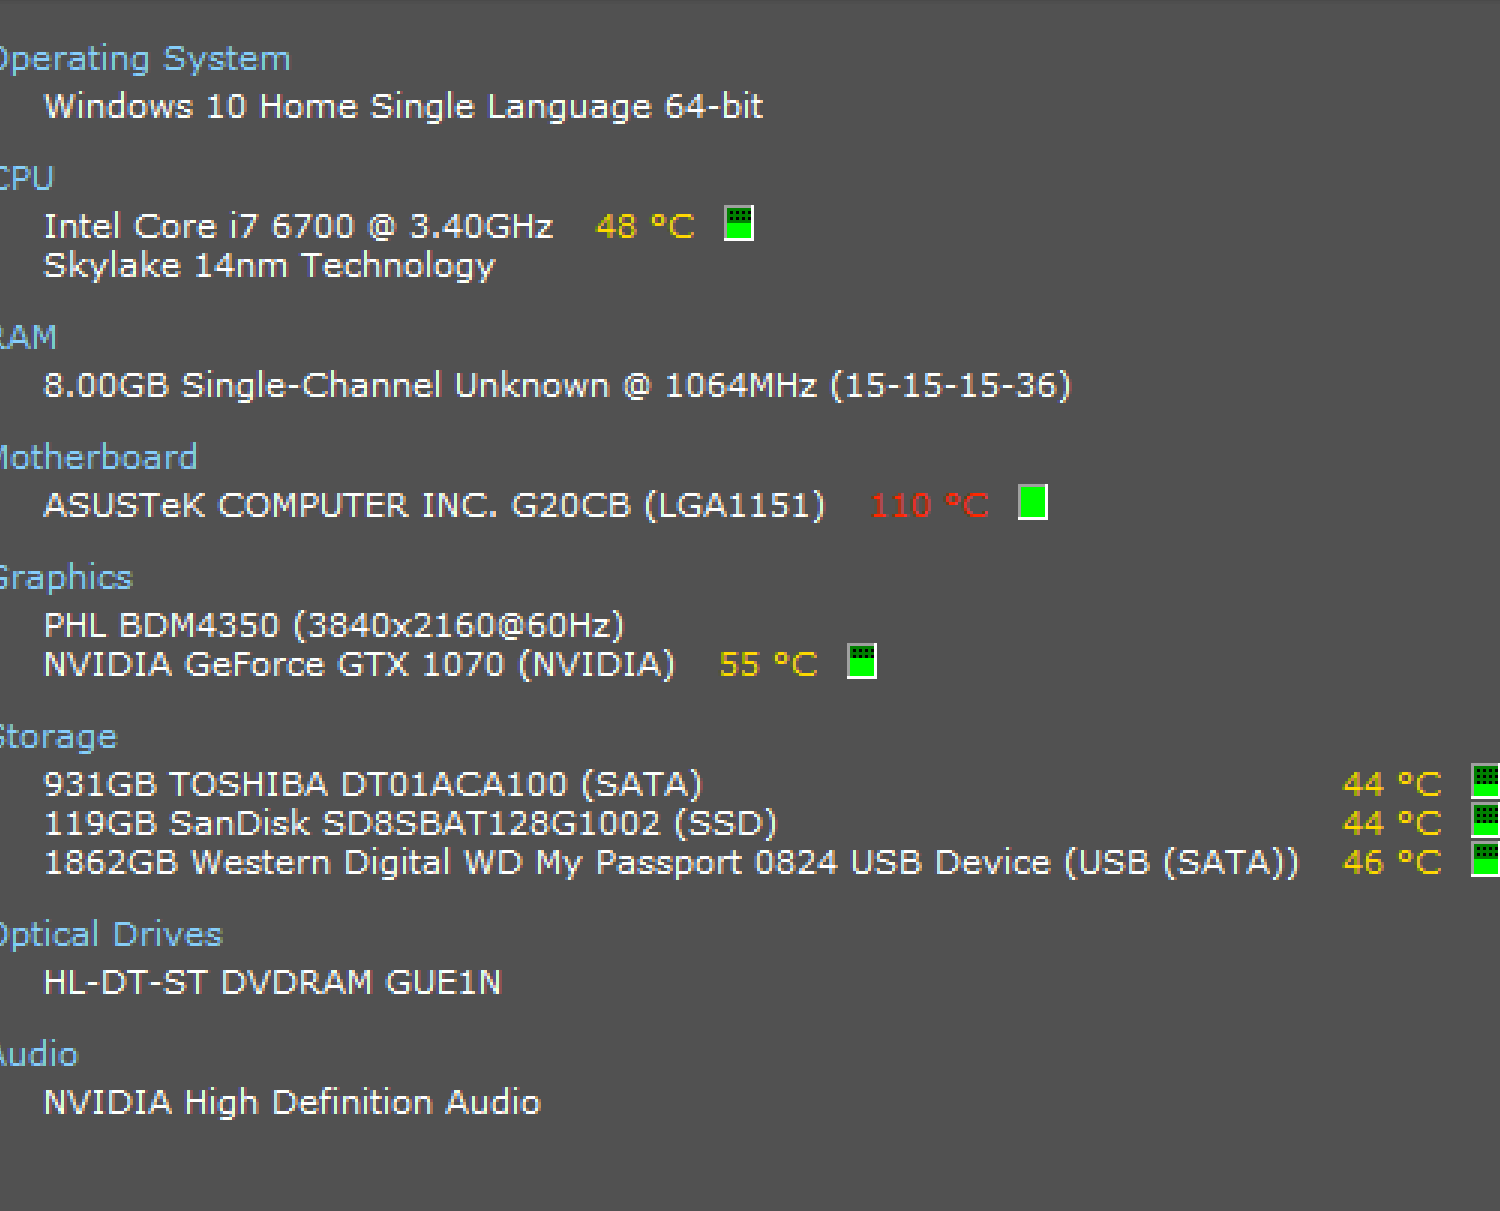Click the 48 °C CPU temperature reading

click(x=645, y=226)
